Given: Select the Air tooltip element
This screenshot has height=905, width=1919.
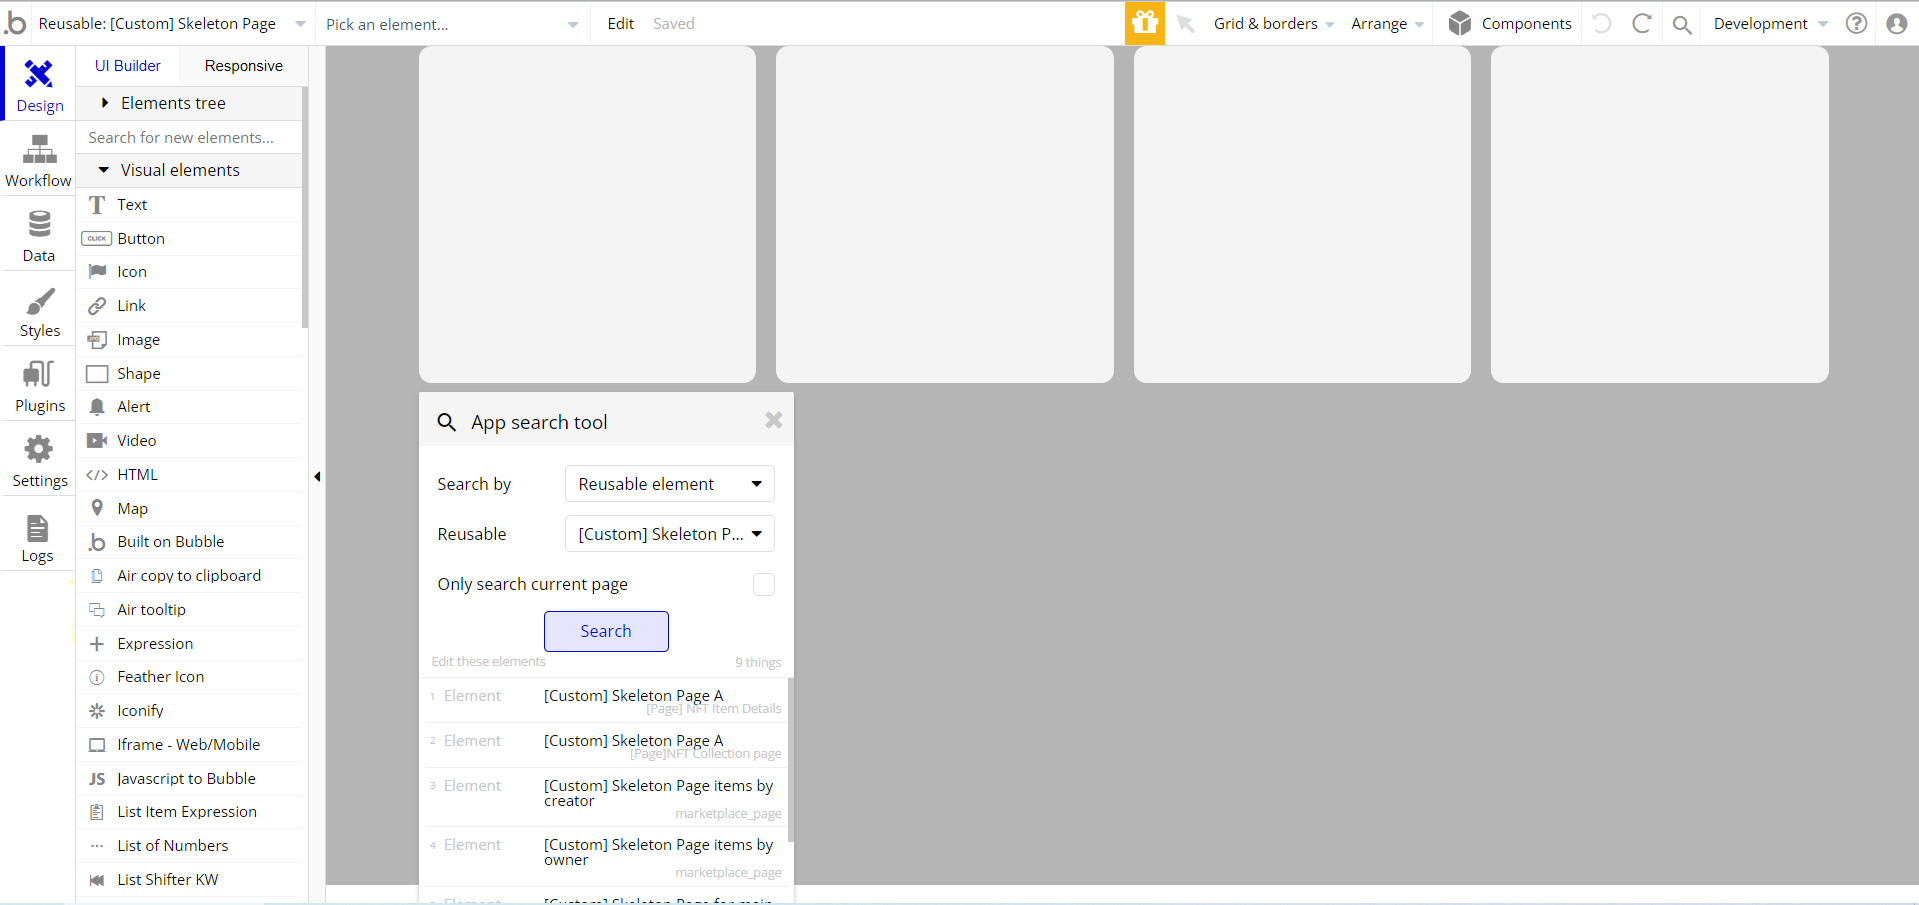Looking at the screenshot, I should click(189, 610).
